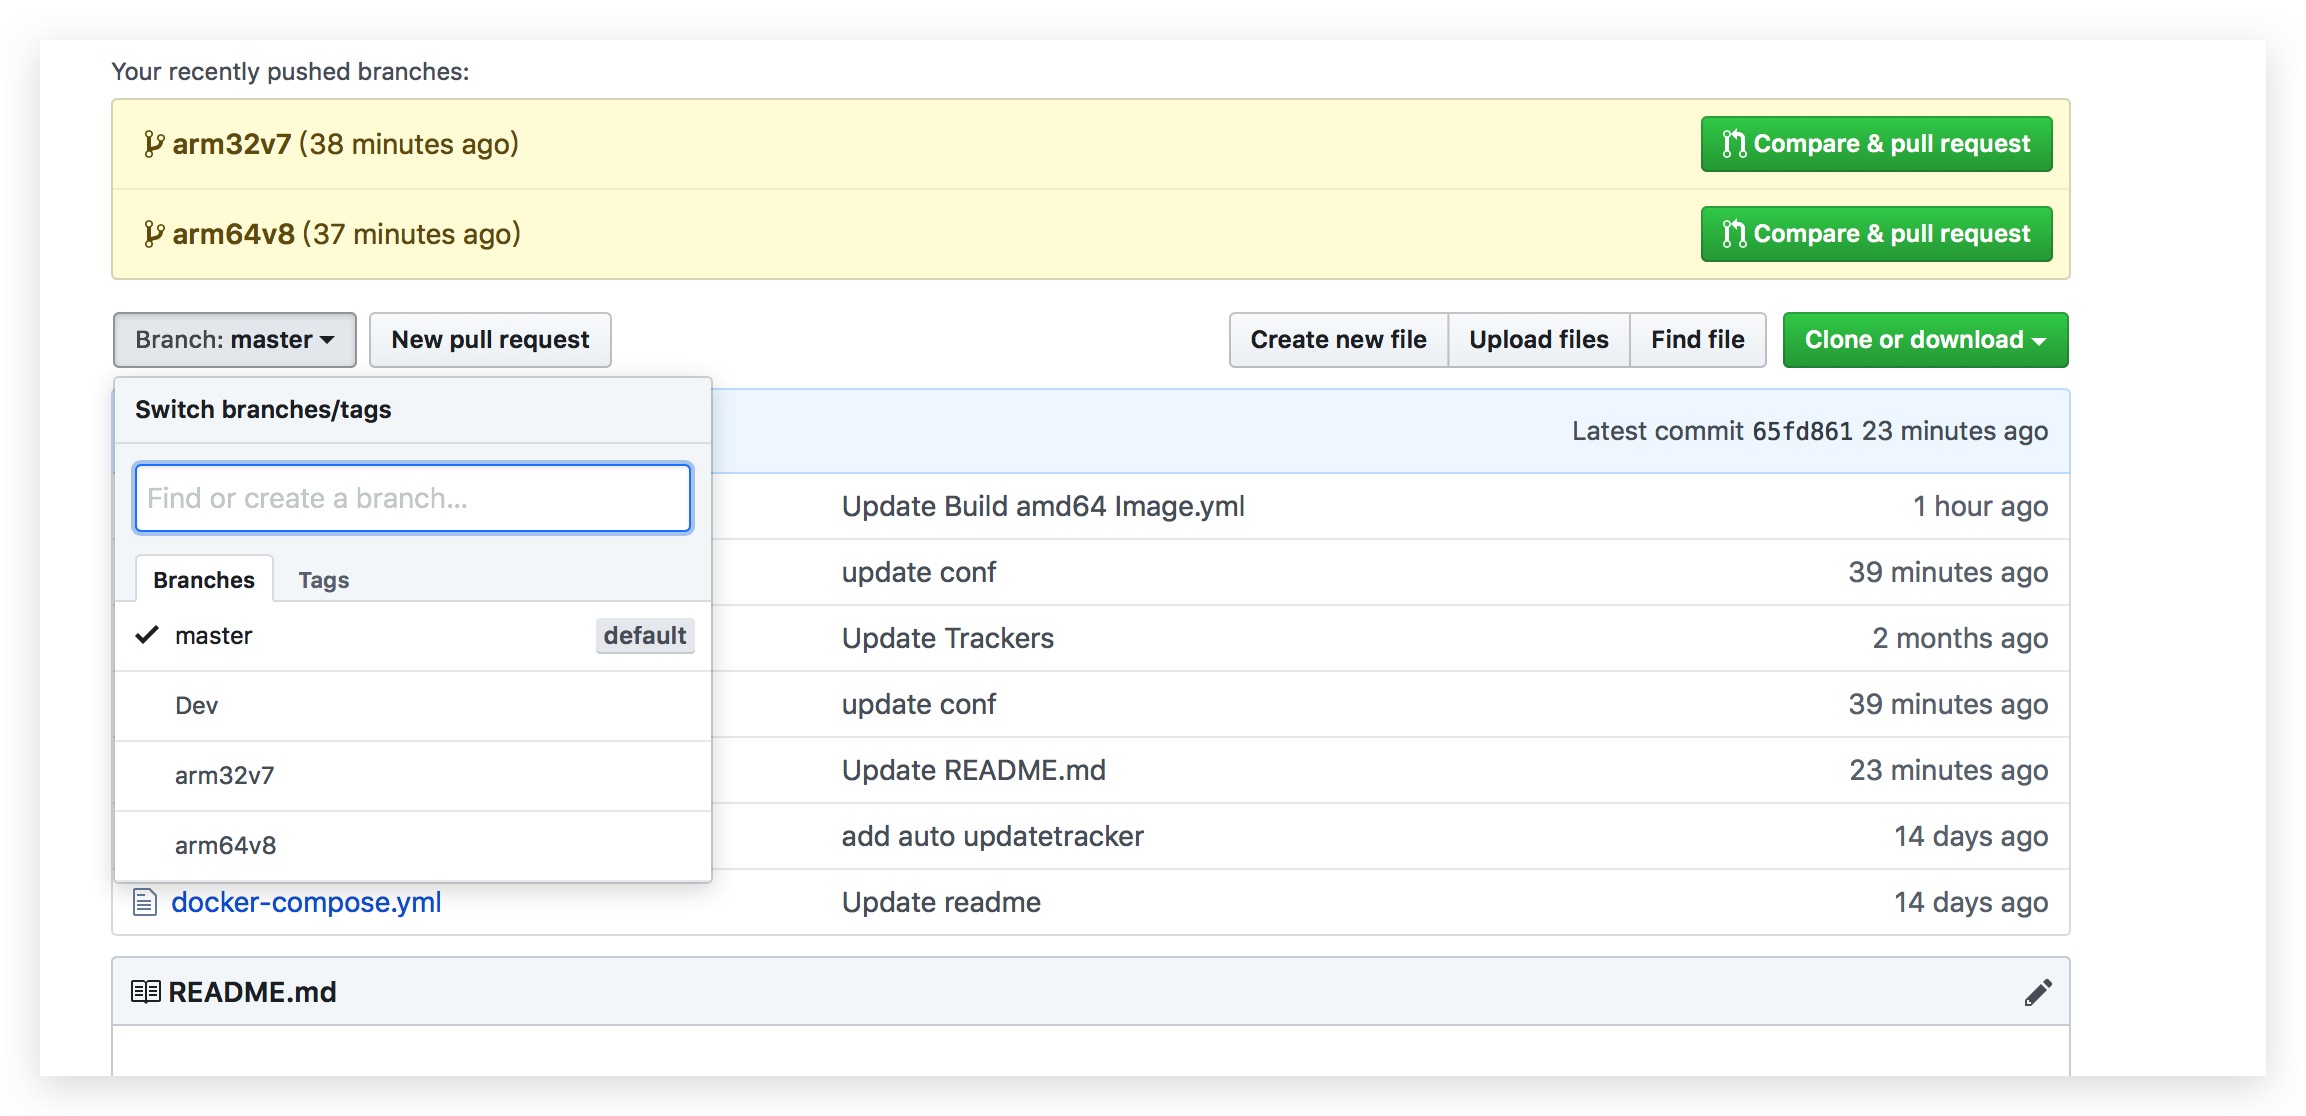Switch to the Tags tab
The width and height of the screenshot is (2306, 1116).
pyautogui.click(x=324, y=580)
